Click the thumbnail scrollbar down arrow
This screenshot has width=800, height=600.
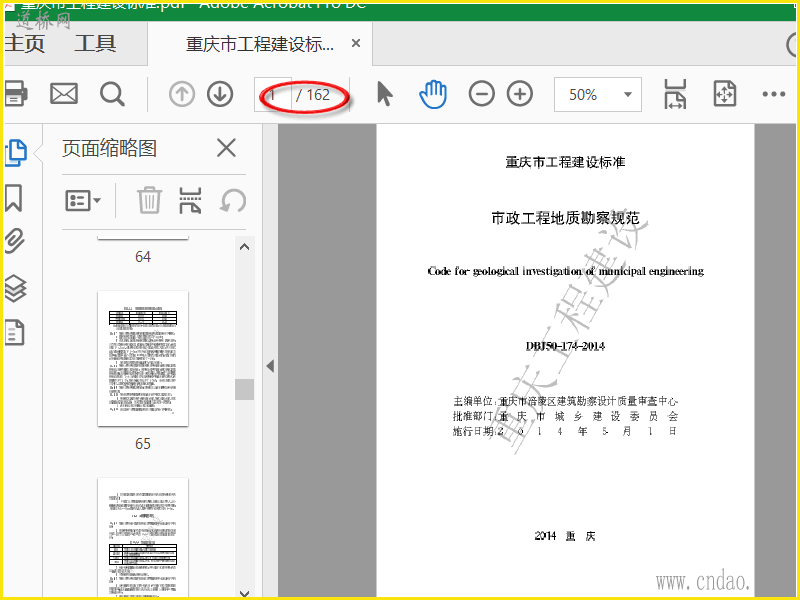pyautogui.click(x=244, y=593)
